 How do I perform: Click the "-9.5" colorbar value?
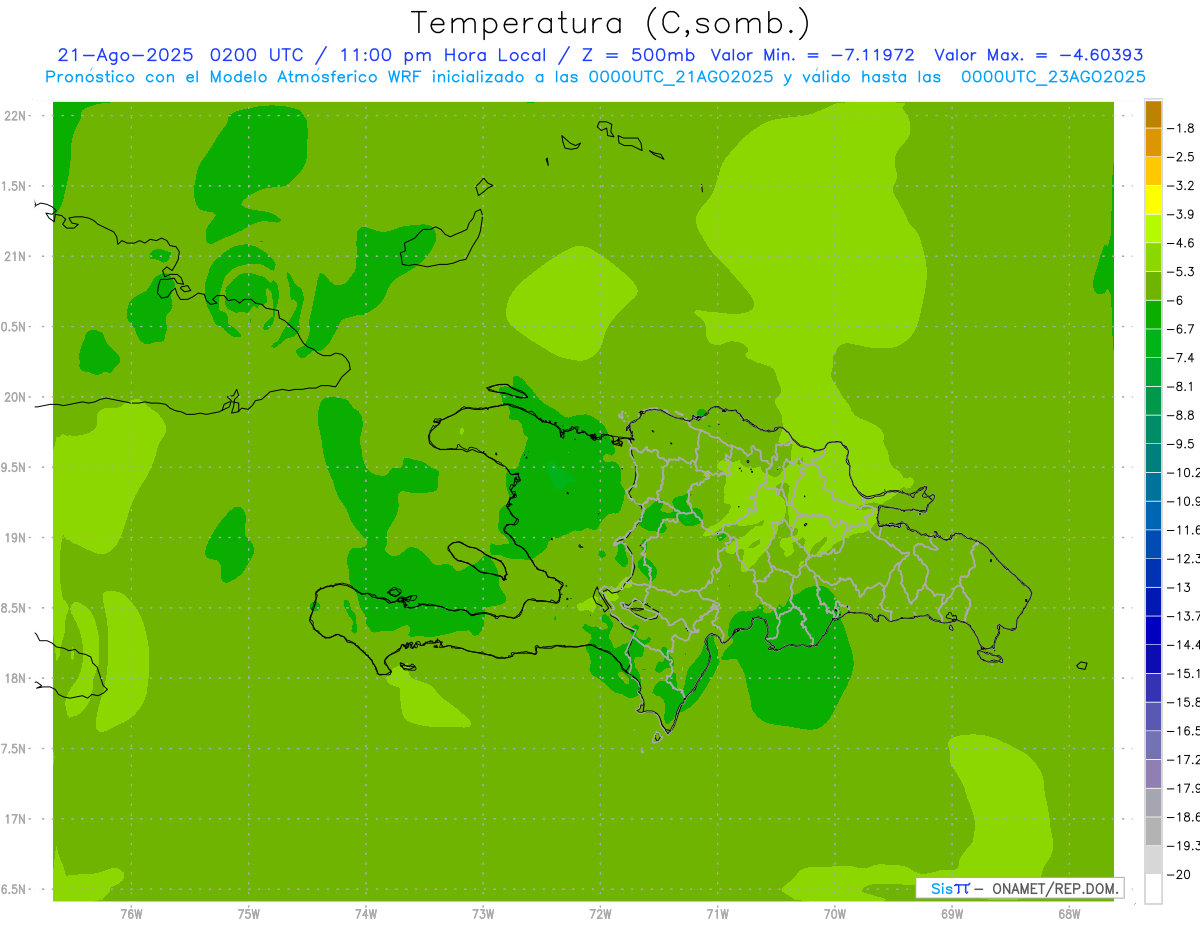click(x=1181, y=443)
